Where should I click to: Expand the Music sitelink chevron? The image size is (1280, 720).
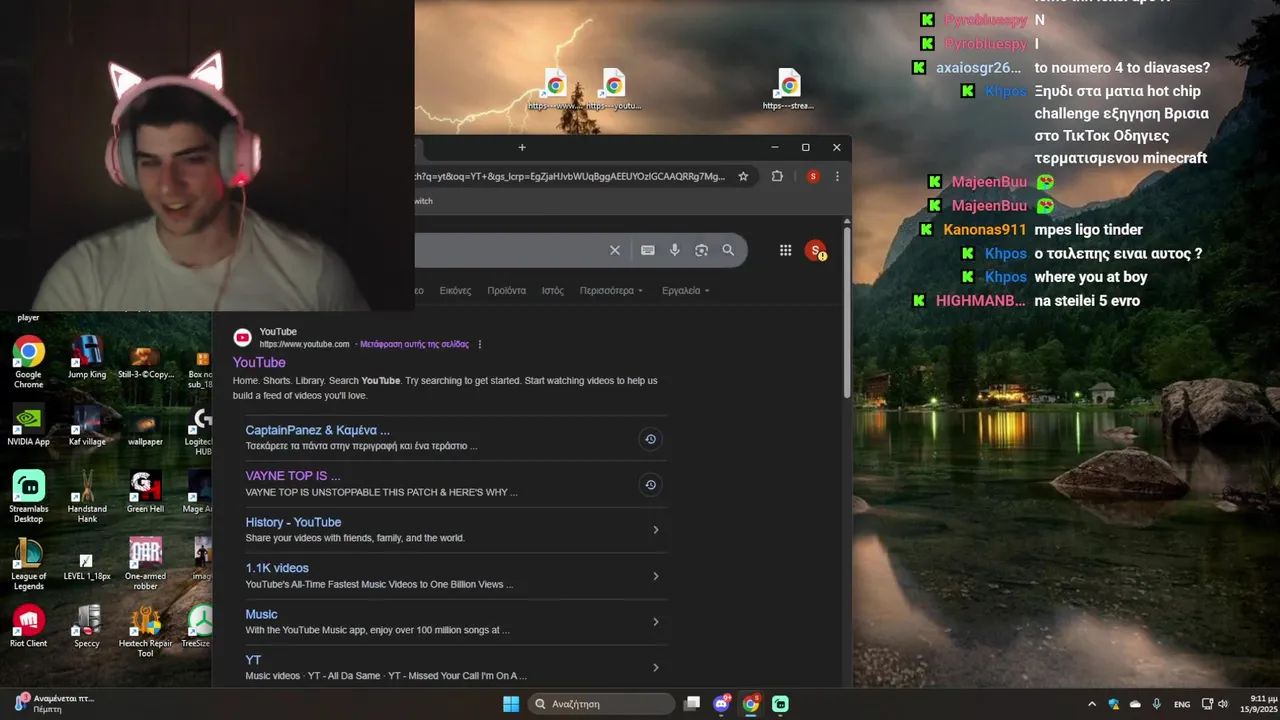click(x=656, y=622)
